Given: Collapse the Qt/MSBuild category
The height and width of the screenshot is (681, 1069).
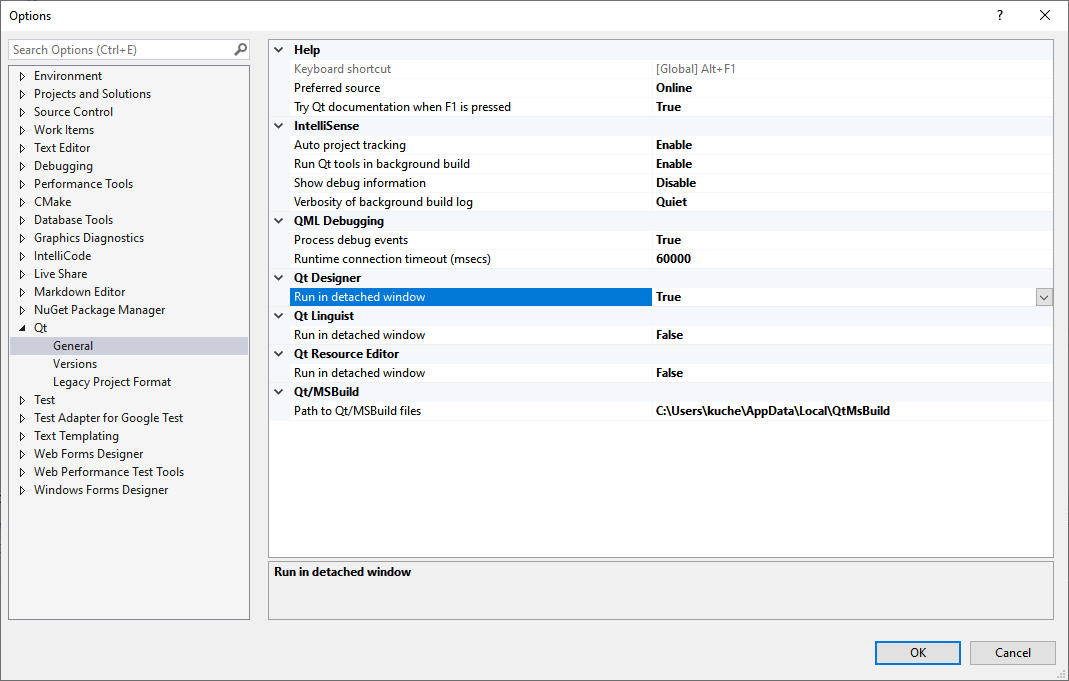Looking at the screenshot, I should [279, 392].
